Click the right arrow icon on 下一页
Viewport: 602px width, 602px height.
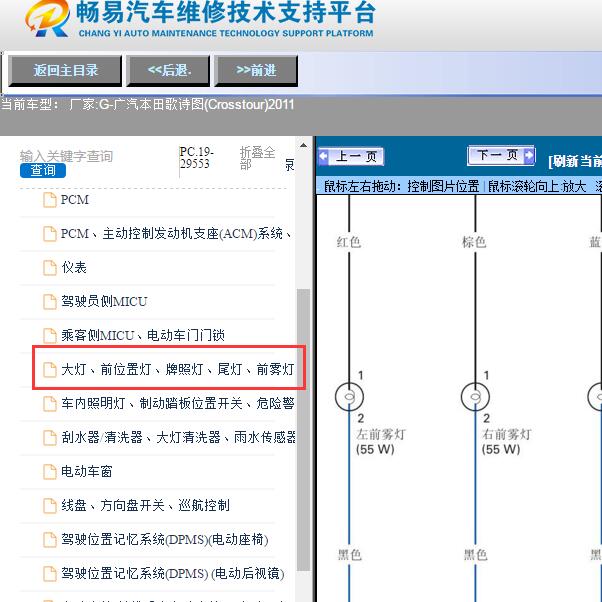click(529, 155)
